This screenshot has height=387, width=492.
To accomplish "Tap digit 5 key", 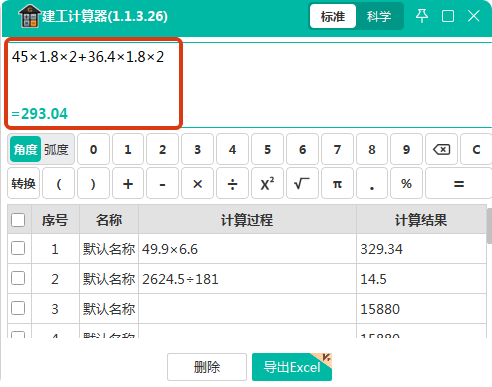I will (x=267, y=149).
